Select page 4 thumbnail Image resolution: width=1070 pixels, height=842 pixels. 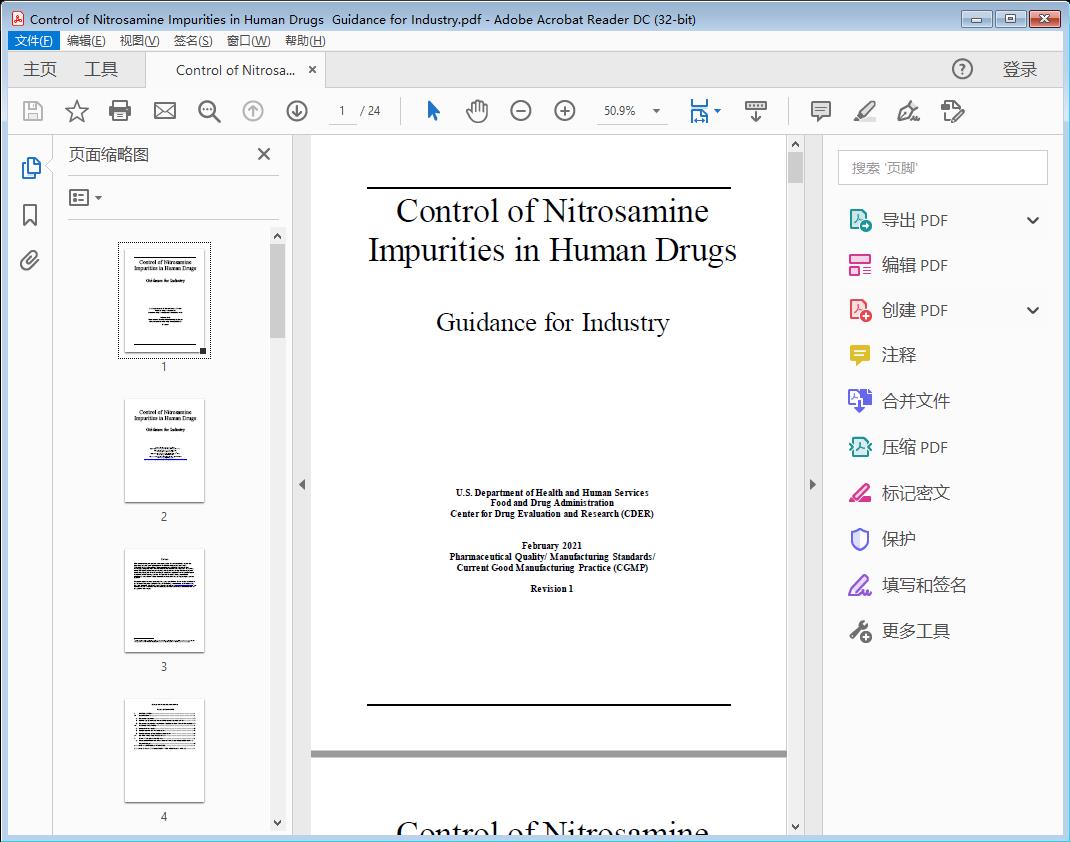click(x=164, y=751)
